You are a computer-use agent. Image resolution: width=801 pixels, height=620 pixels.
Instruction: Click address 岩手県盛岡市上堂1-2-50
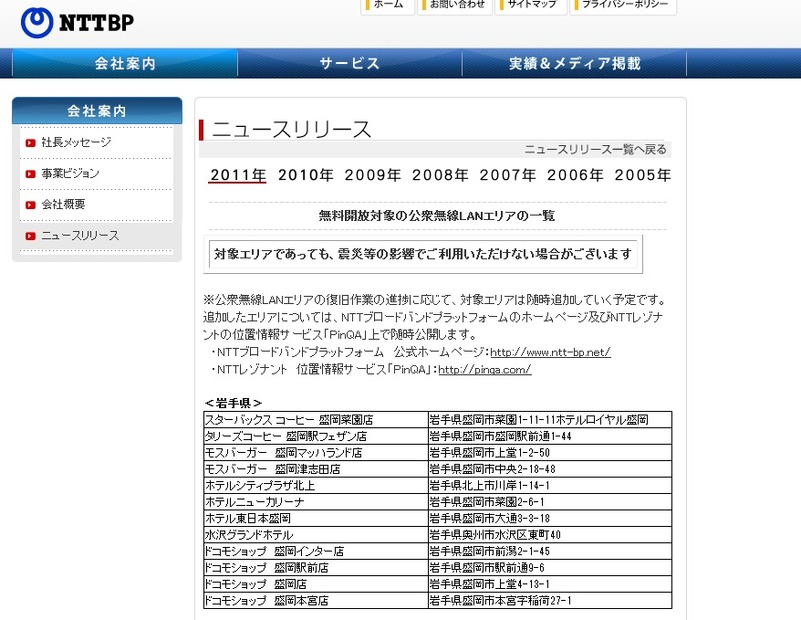pos(550,452)
